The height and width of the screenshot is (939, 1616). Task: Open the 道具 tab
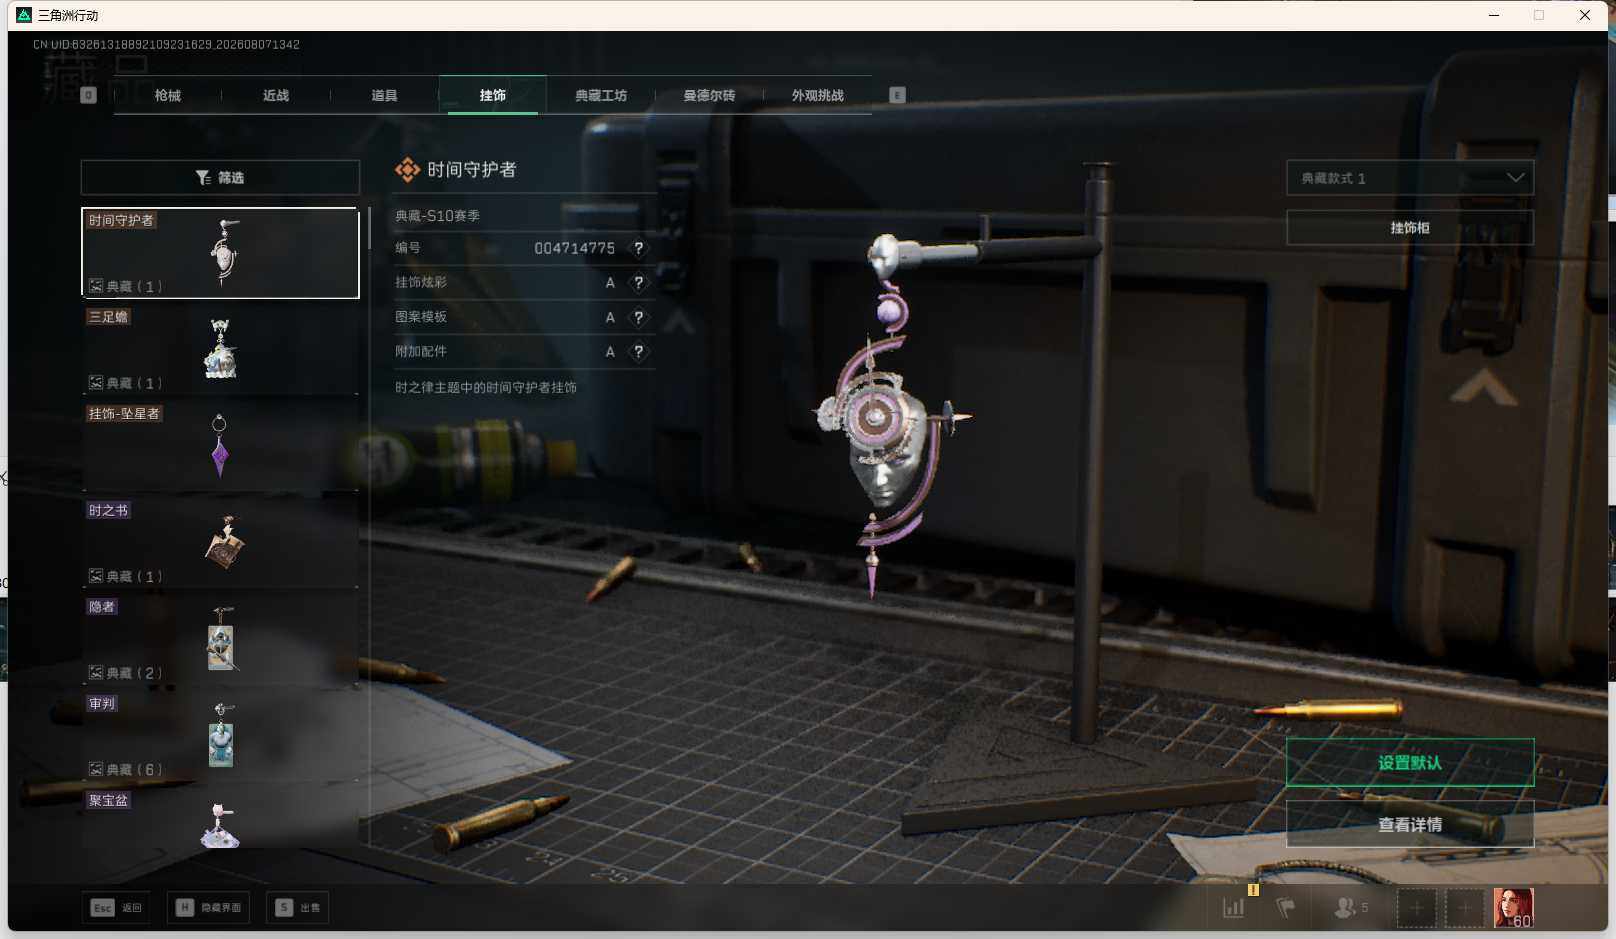coord(384,95)
